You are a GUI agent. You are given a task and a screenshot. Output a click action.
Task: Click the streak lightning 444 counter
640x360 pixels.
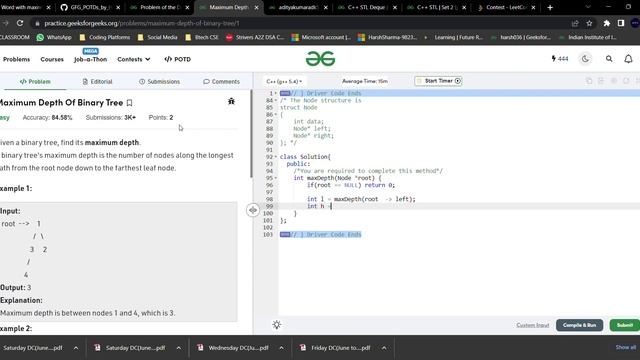click(x=560, y=59)
